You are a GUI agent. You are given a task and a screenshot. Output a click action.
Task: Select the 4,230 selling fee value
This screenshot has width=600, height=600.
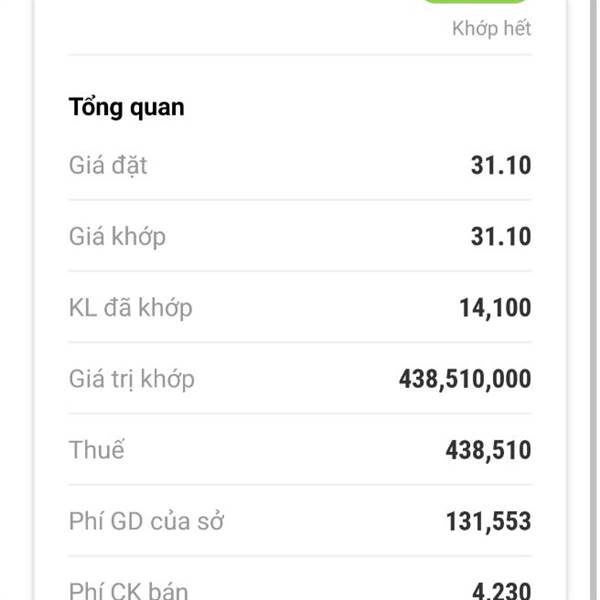click(502, 592)
